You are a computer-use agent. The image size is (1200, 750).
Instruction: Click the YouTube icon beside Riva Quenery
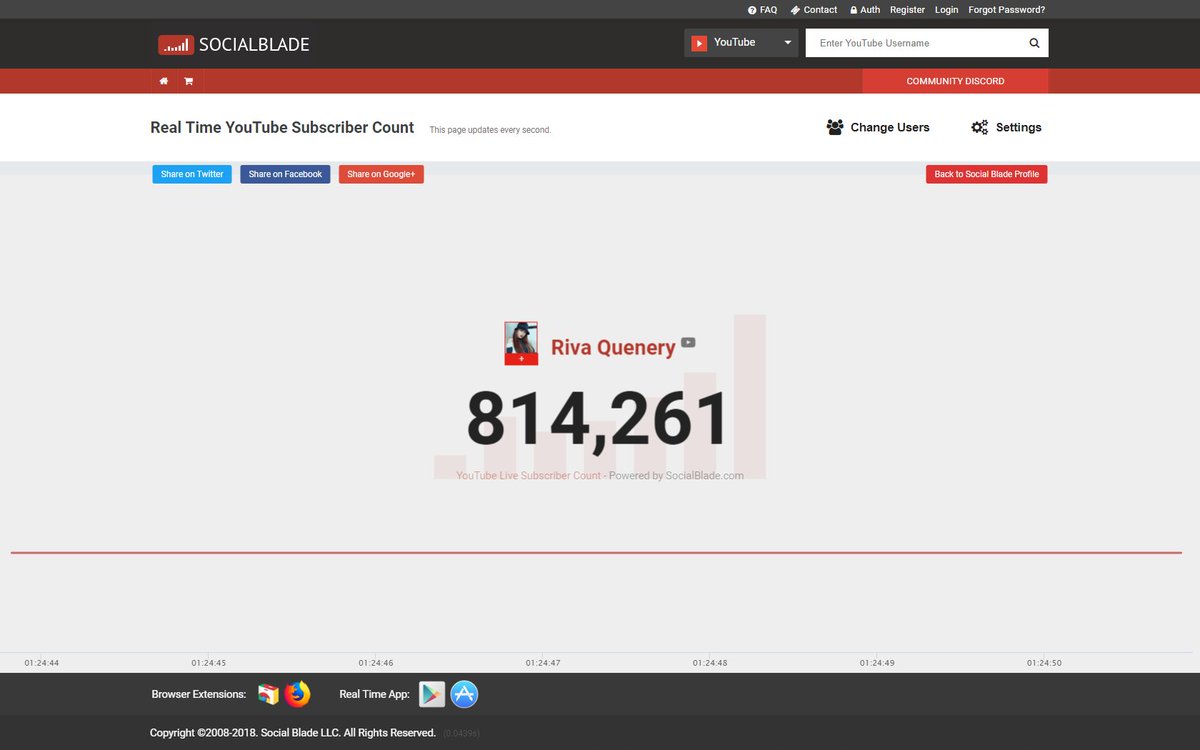click(x=688, y=342)
